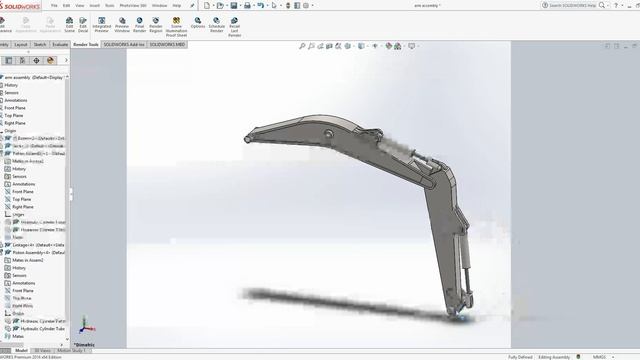This screenshot has height=360, width=640.
Task: Recall the Last Render
Action: 234,27
